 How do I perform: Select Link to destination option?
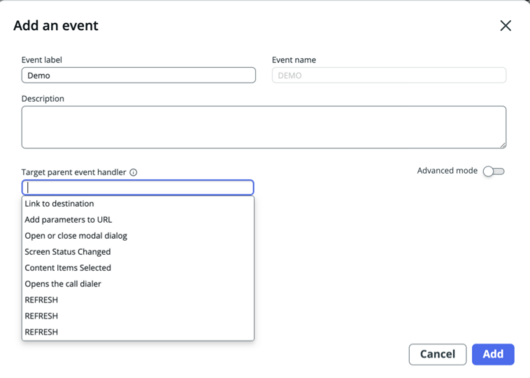tap(138, 204)
